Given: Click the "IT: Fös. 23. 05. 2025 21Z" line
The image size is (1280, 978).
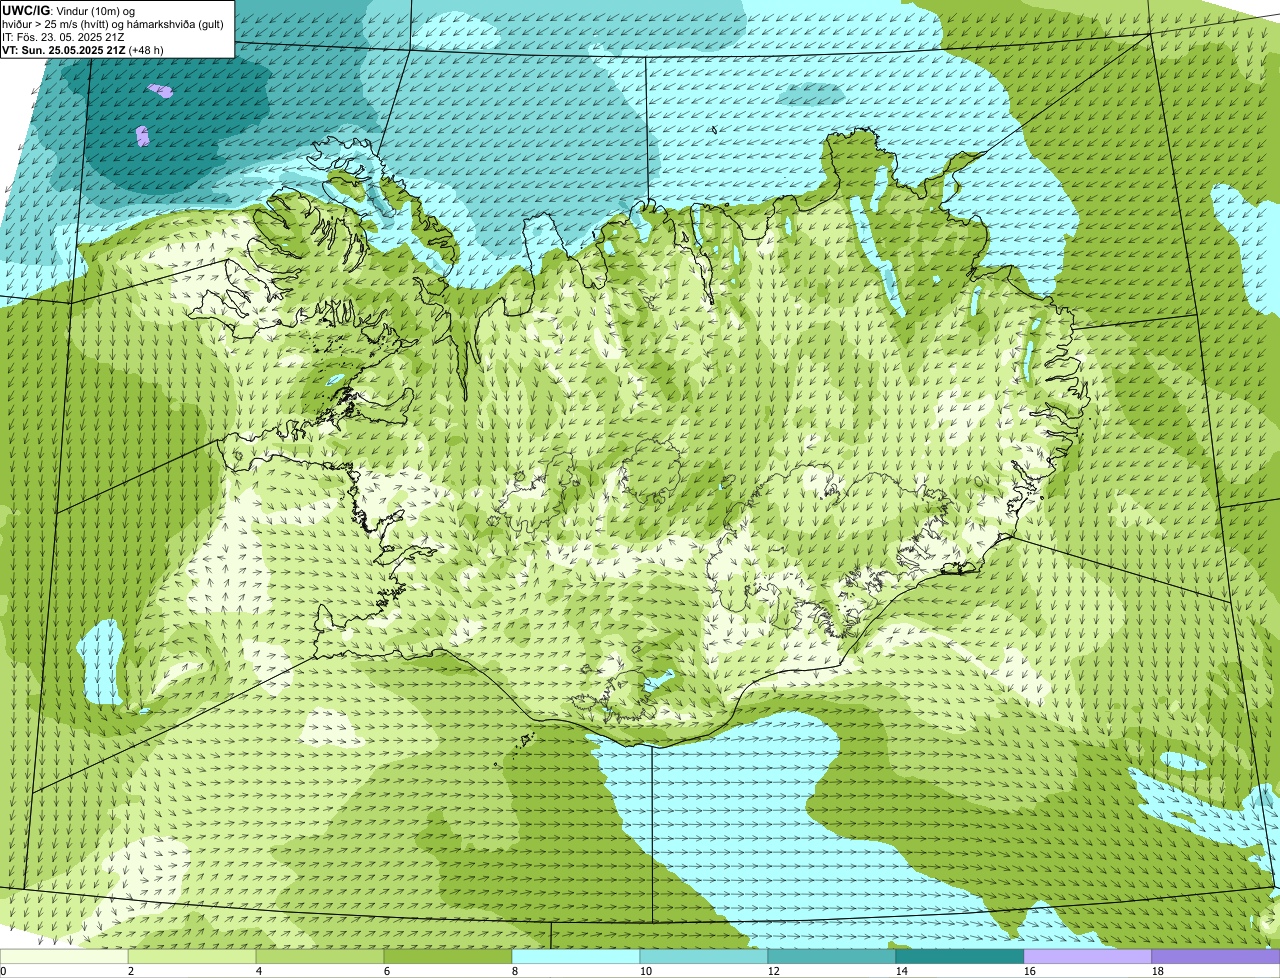Looking at the screenshot, I should click(64, 36).
